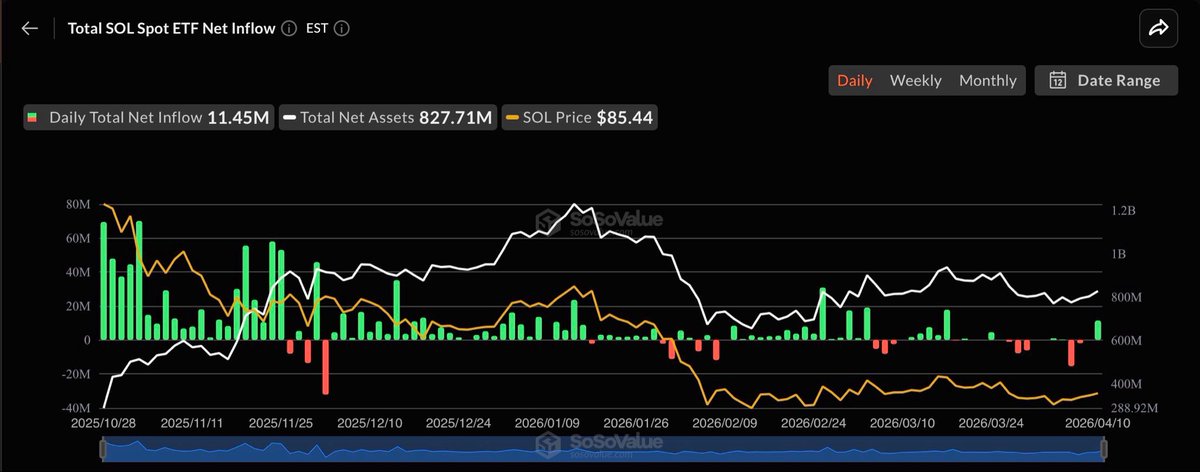Screen dimensions: 1200x472
Task: Click the calendar icon in Date Range
Action: pyautogui.click(x=1058, y=81)
